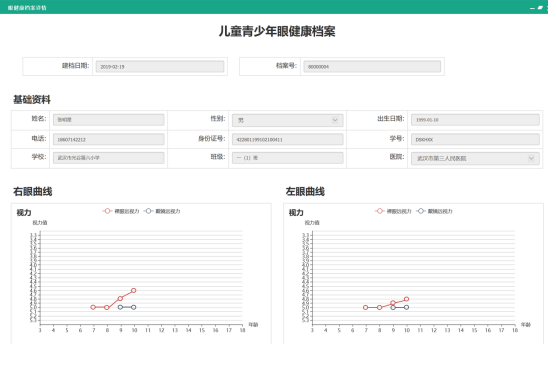557x367 pixels.
Task: Click the 基础资料 section heading
Action: point(32,99)
